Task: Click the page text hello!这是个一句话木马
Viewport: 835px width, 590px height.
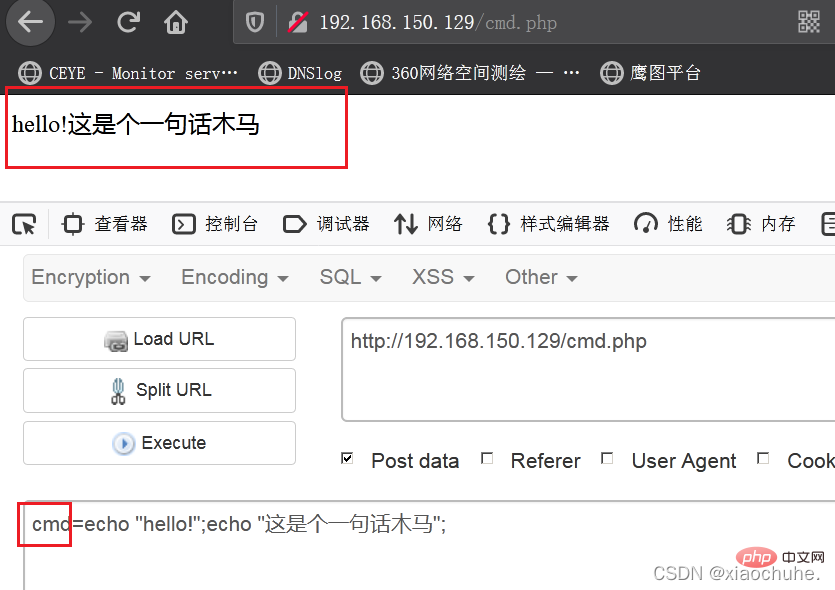Action: (136, 125)
